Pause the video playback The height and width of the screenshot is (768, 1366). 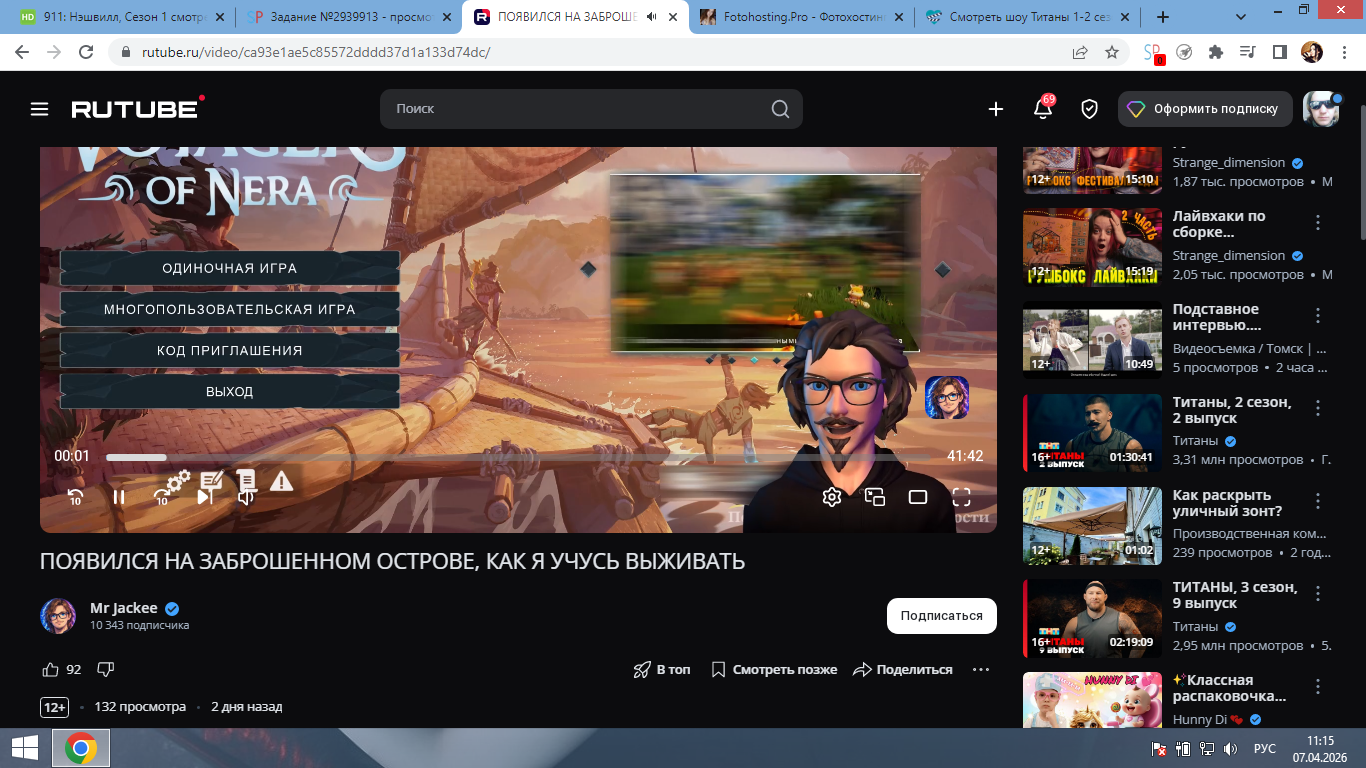pyautogui.click(x=119, y=497)
